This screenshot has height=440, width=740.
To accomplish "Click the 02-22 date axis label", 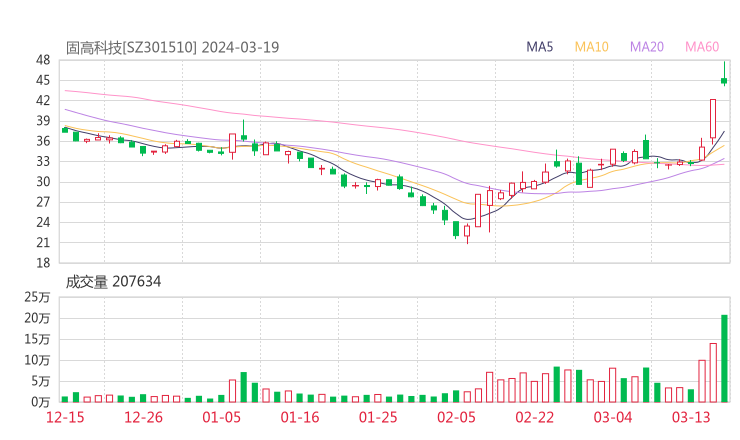I will point(534,417).
